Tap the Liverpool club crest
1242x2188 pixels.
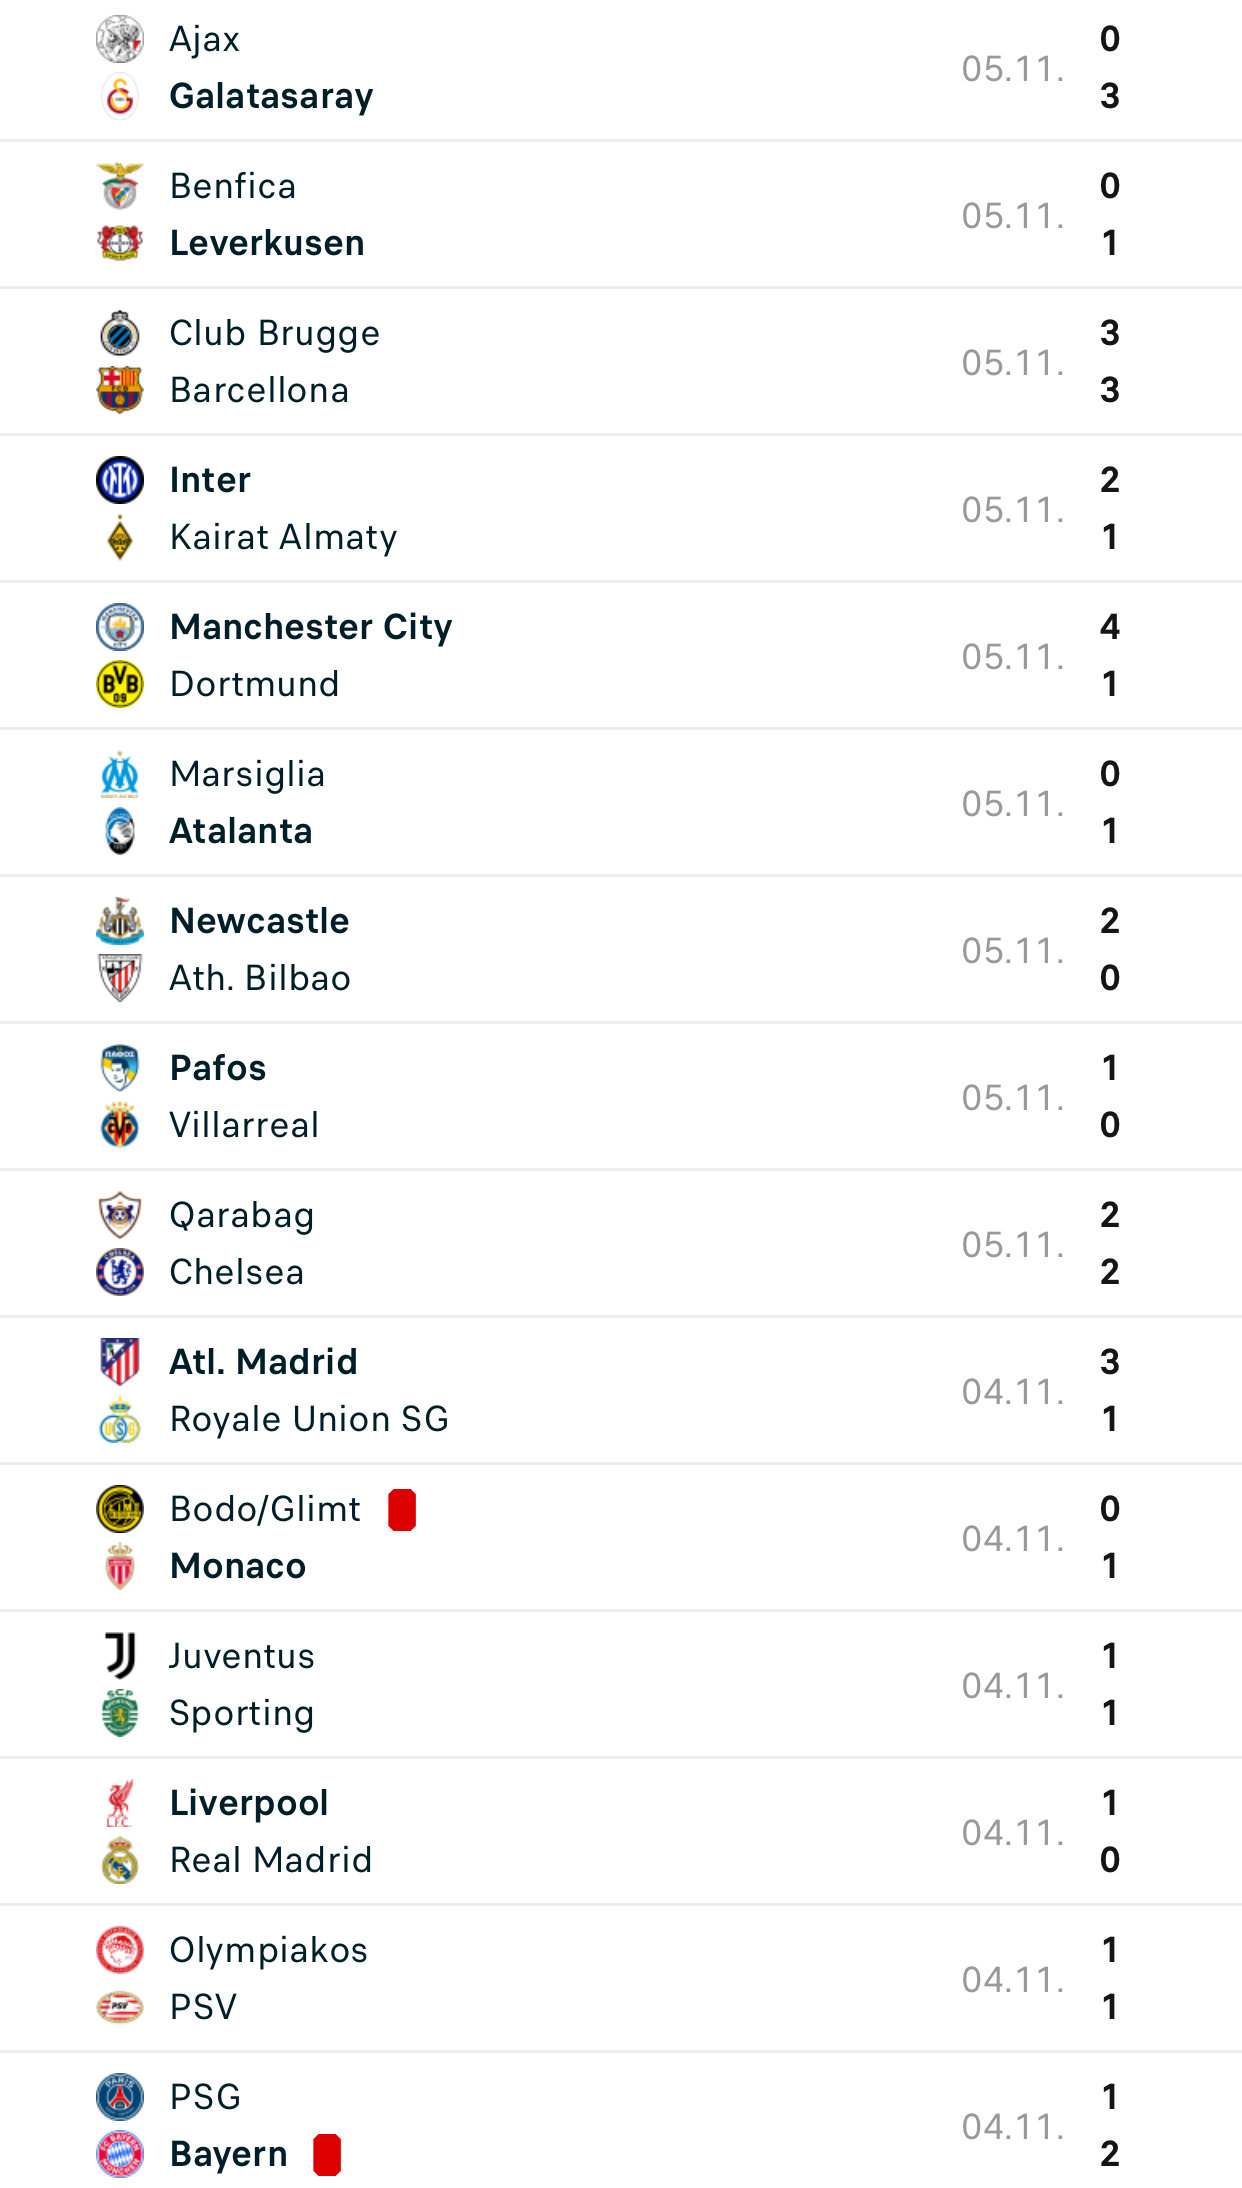120,1803
